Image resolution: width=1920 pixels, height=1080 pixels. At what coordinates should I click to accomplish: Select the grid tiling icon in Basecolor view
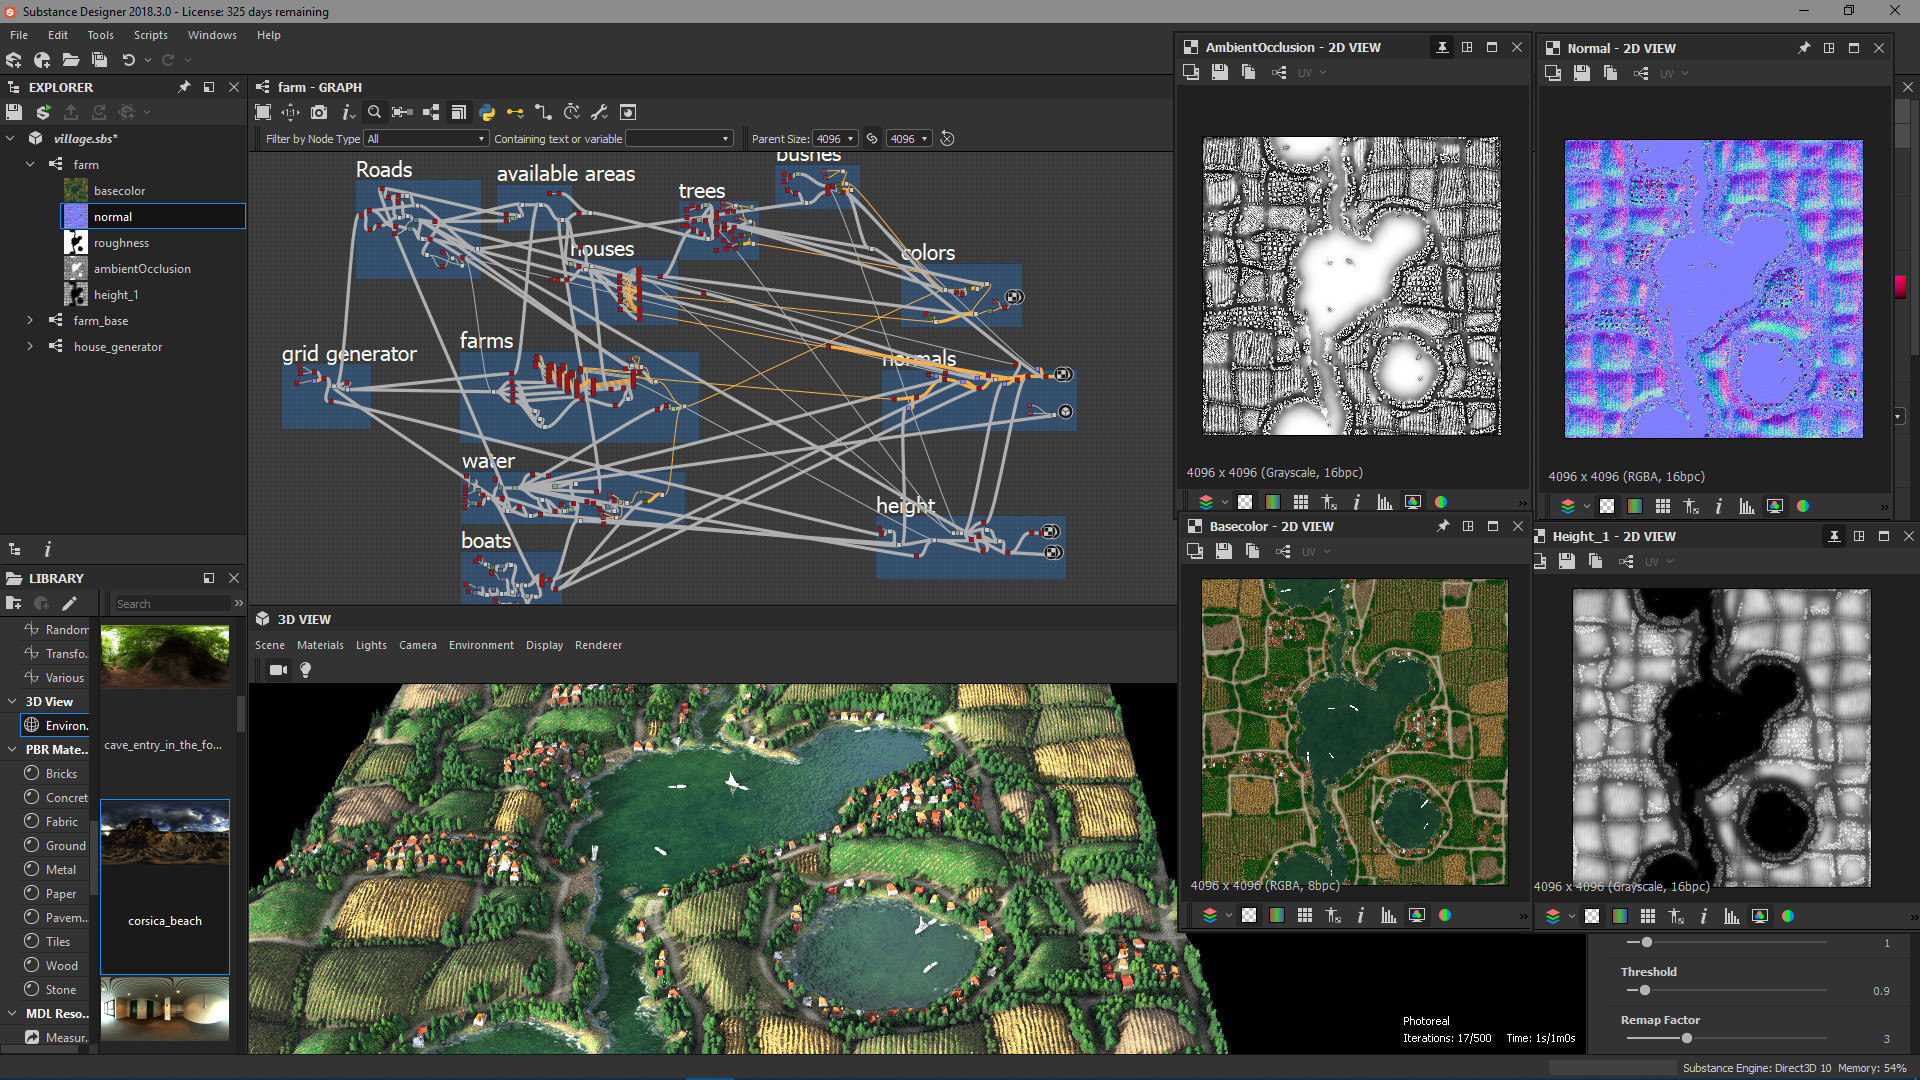(x=1305, y=915)
